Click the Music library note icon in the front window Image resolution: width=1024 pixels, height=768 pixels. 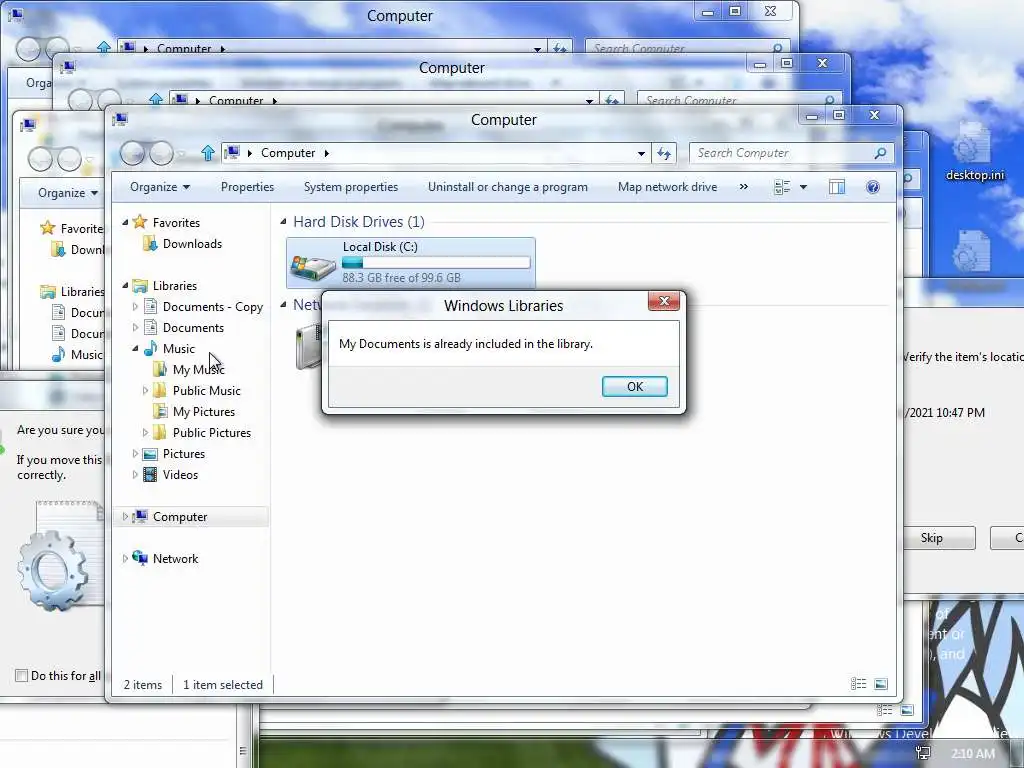point(150,348)
